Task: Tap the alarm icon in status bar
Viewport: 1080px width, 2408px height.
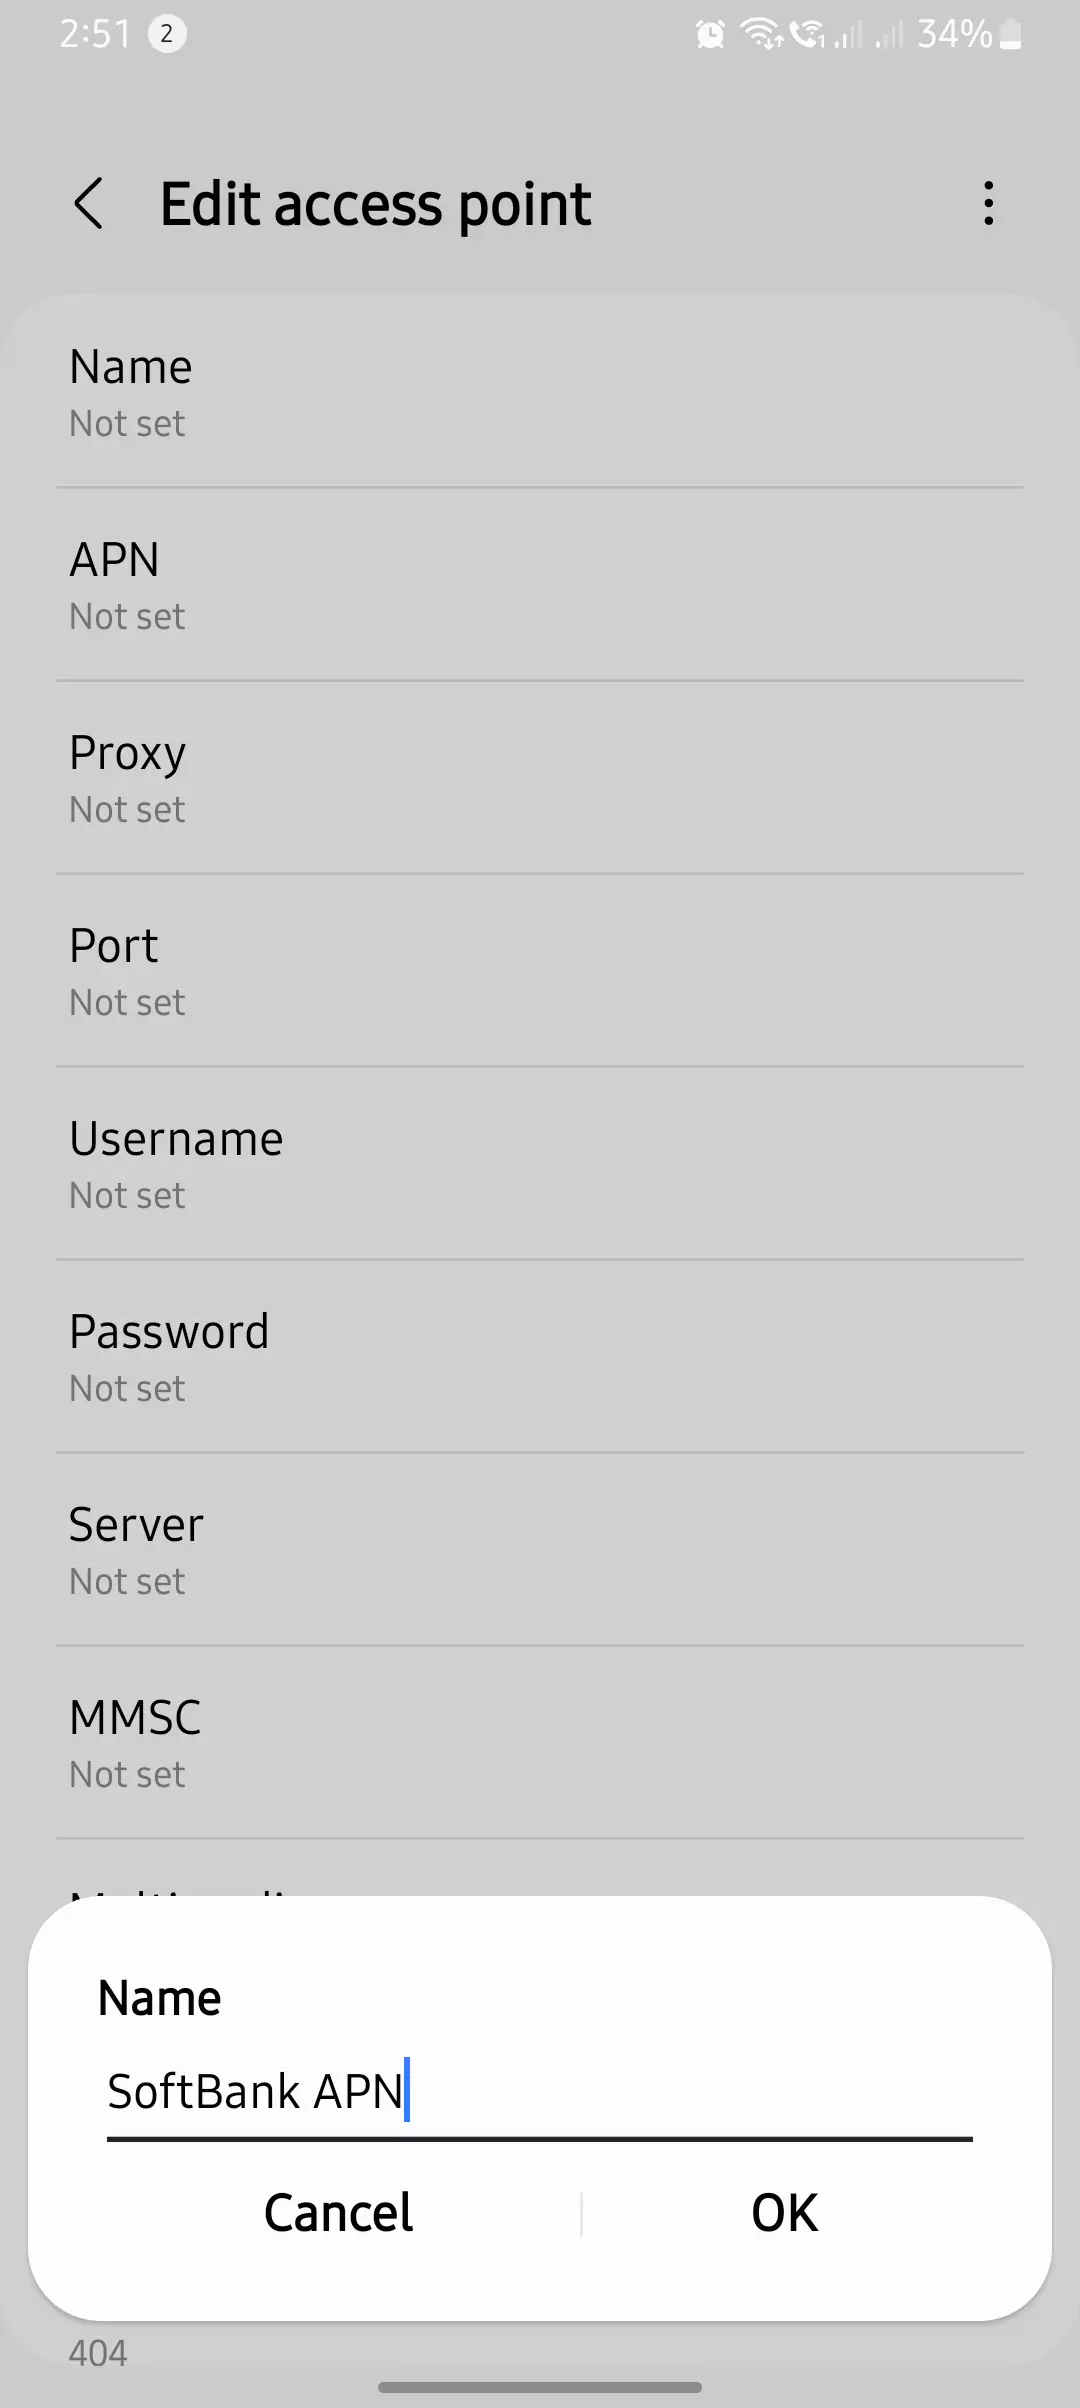Action: [x=710, y=35]
